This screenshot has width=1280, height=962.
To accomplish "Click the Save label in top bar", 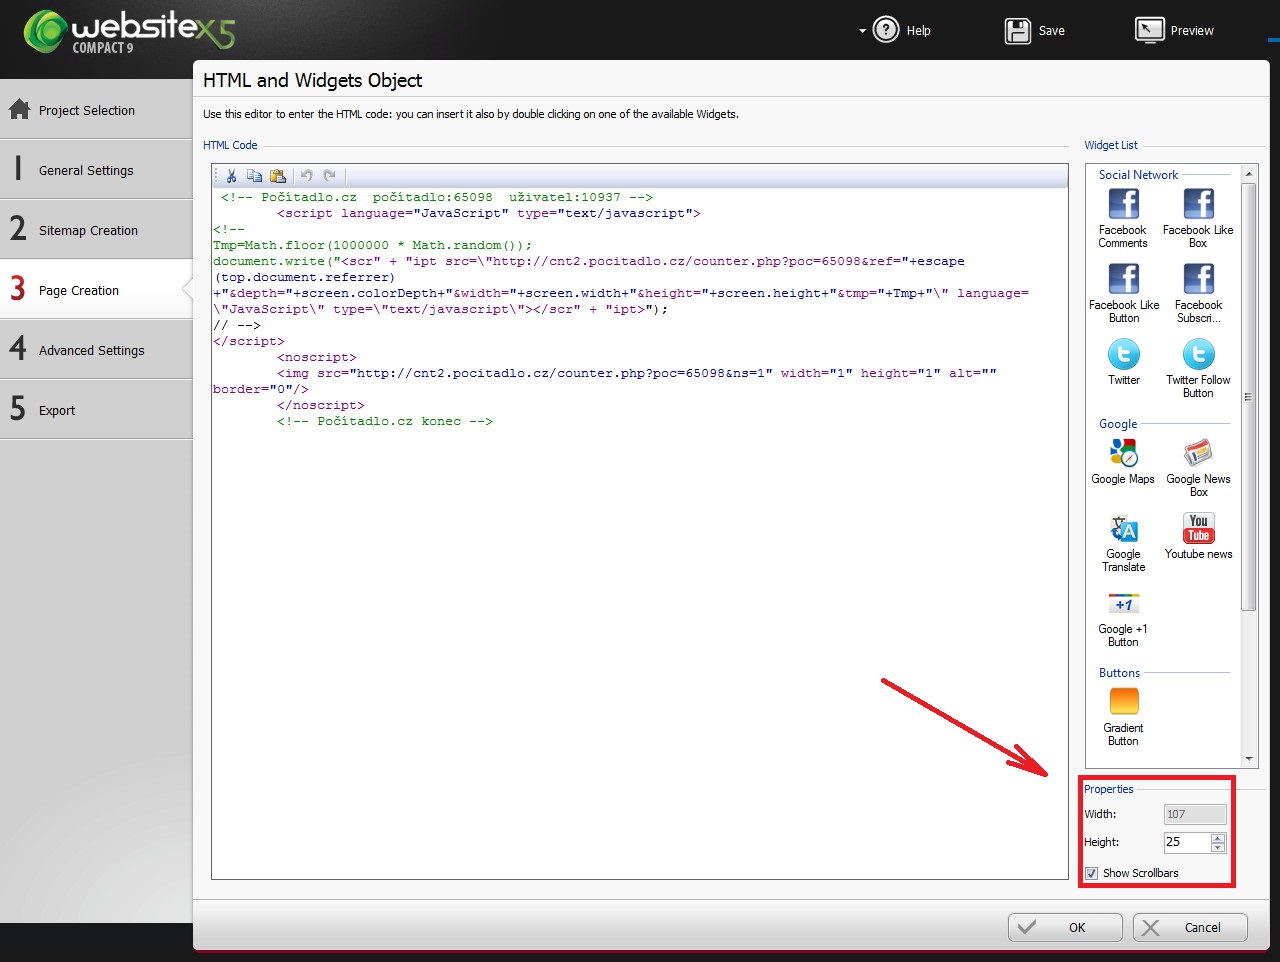I will tap(1051, 31).
